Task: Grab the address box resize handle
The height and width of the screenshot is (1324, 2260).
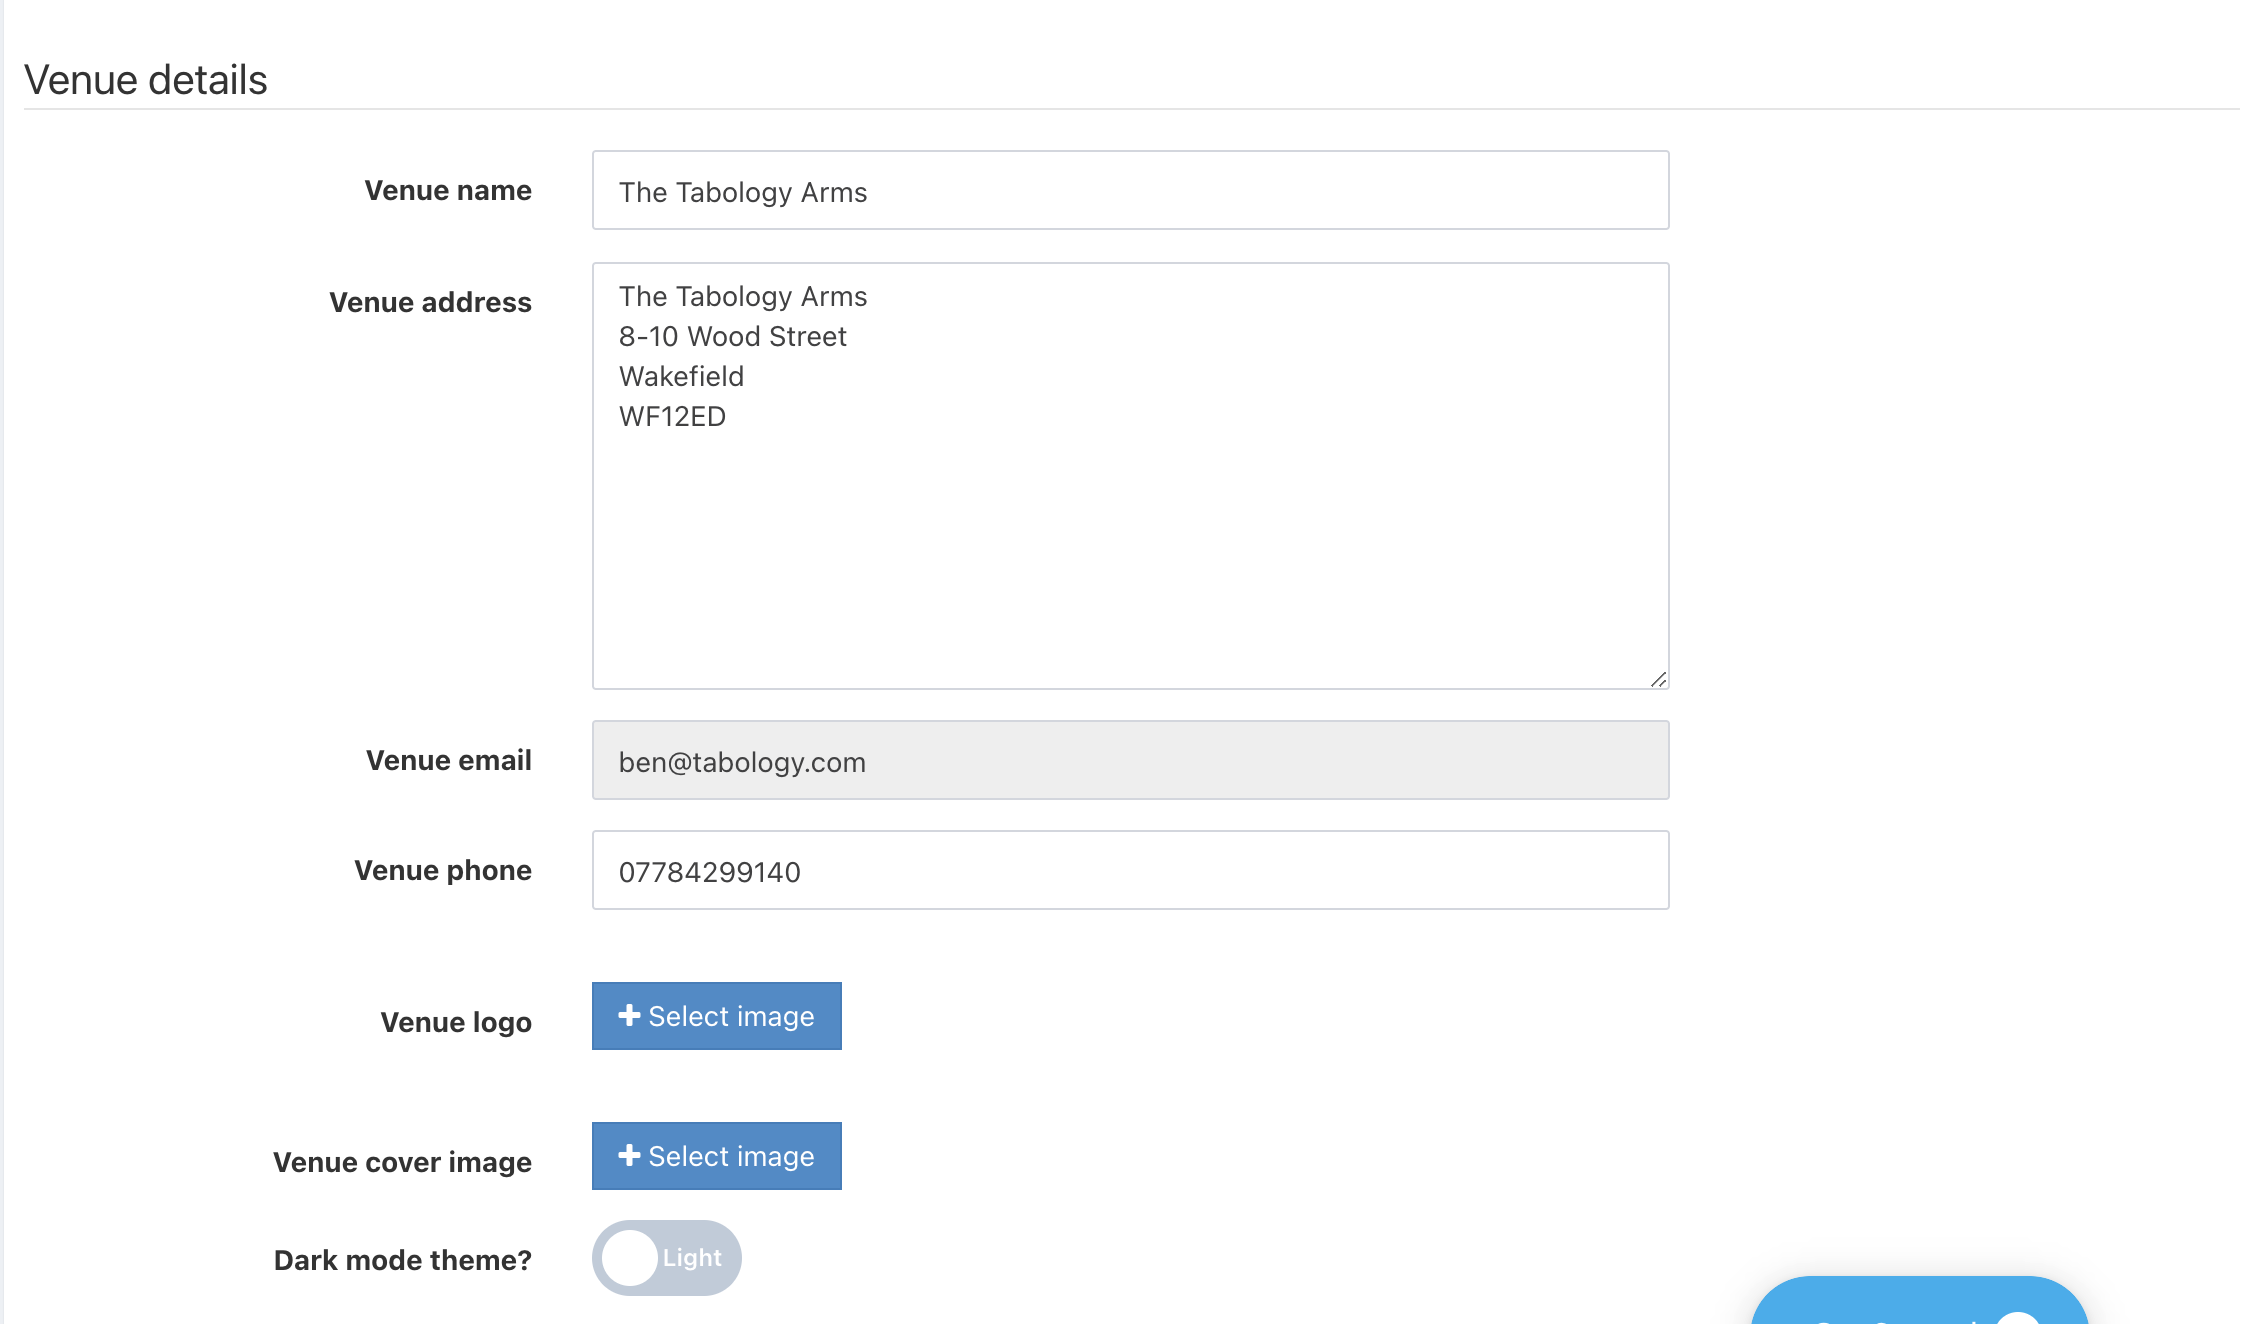Action: (x=1658, y=679)
